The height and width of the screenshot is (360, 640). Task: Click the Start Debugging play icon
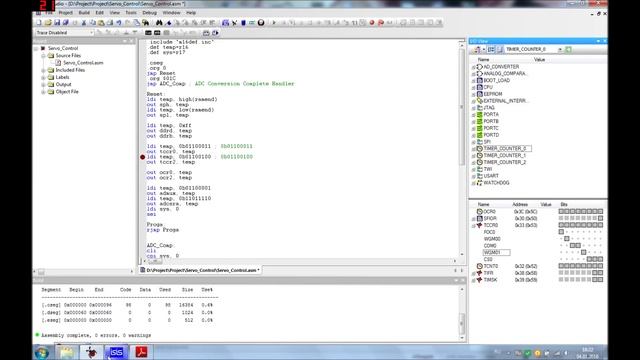tap(274, 22)
